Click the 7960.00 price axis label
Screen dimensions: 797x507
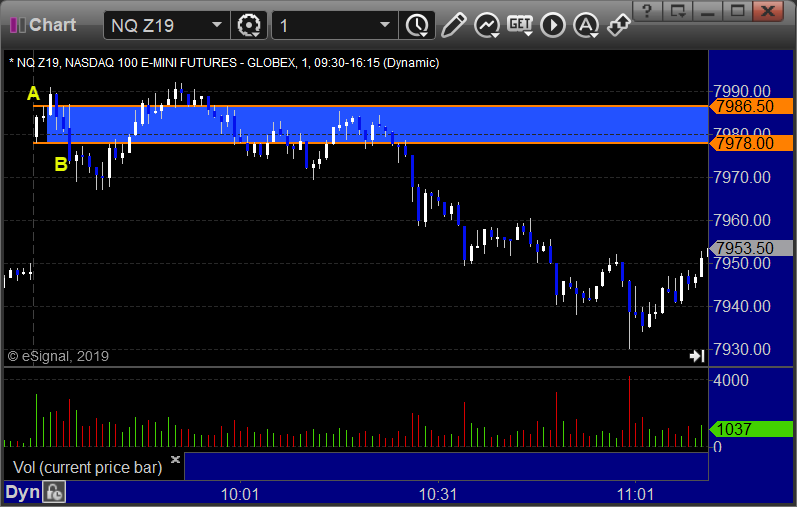(742, 220)
